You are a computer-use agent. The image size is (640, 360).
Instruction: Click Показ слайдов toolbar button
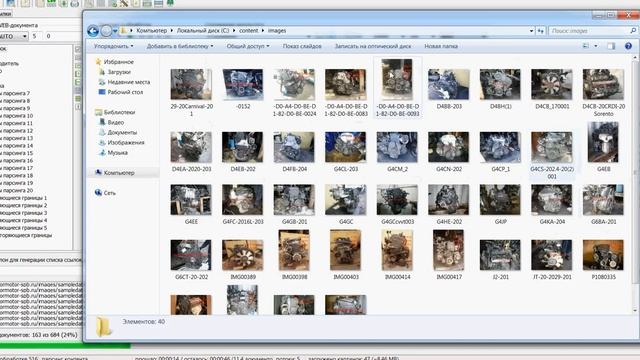pos(302,46)
